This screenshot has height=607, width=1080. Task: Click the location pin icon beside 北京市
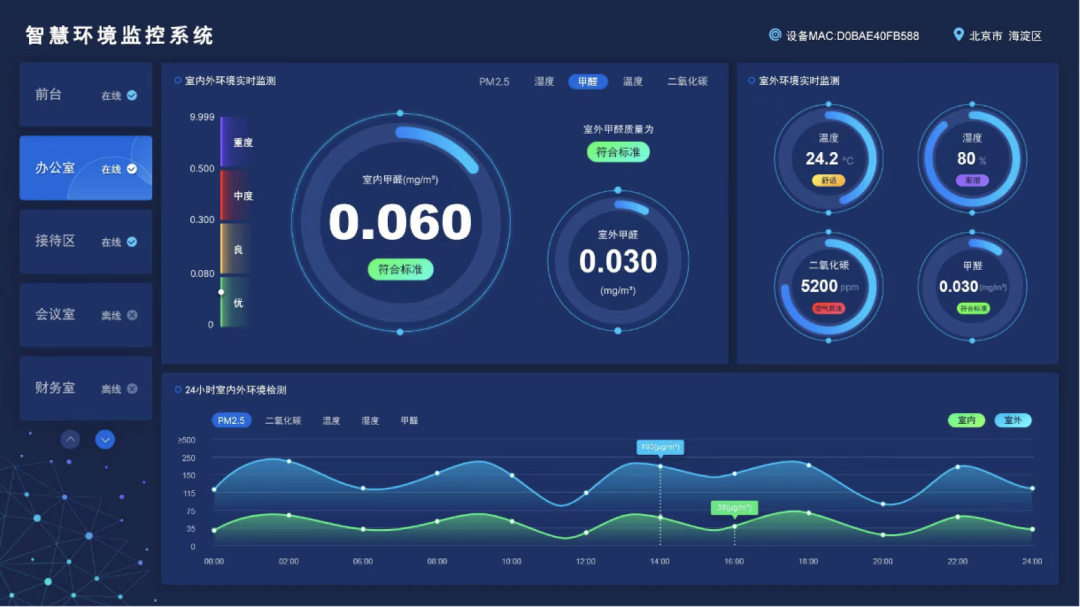959,35
